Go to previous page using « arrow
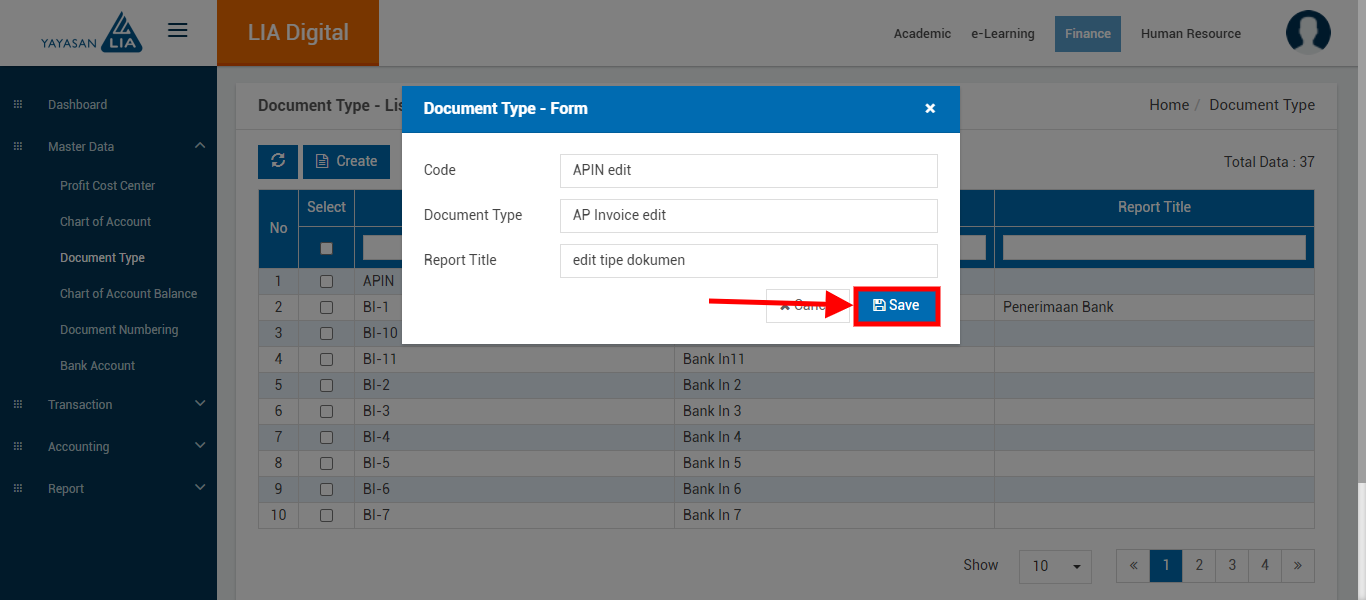1366x600 pixels. pyautogui.click(x=1133, y=565)
